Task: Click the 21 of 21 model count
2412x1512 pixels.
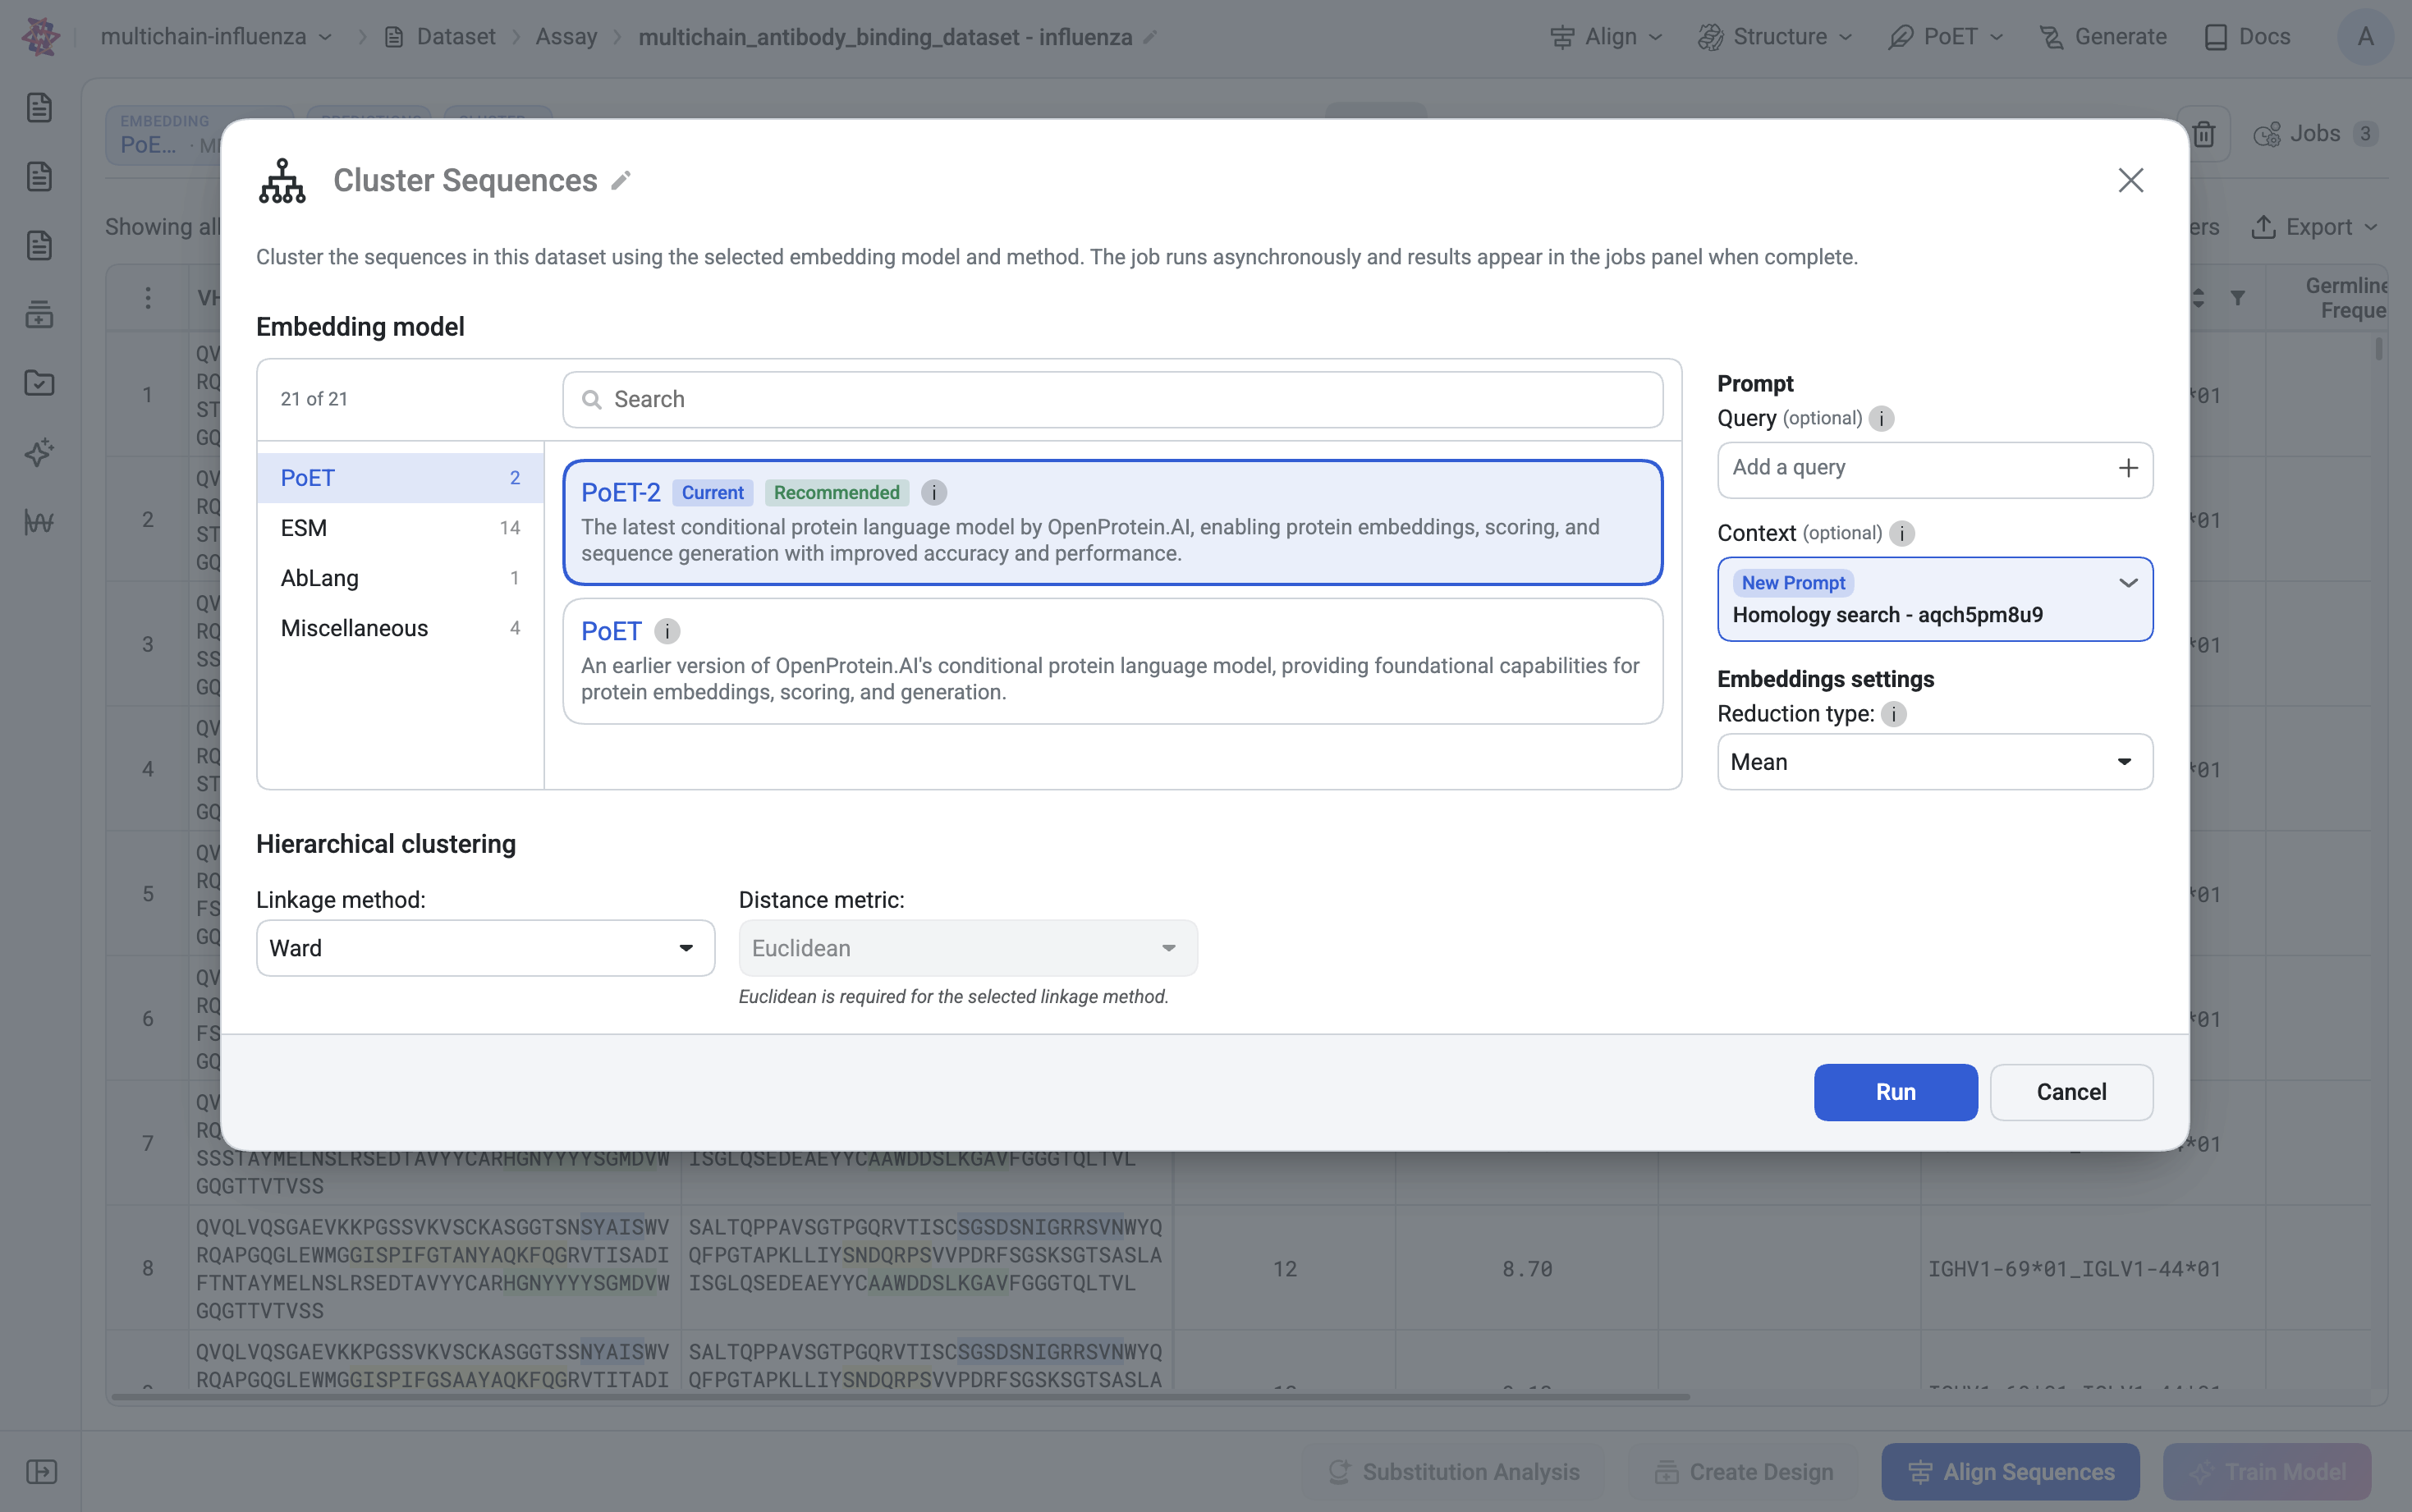Action: tap(314, 399)
